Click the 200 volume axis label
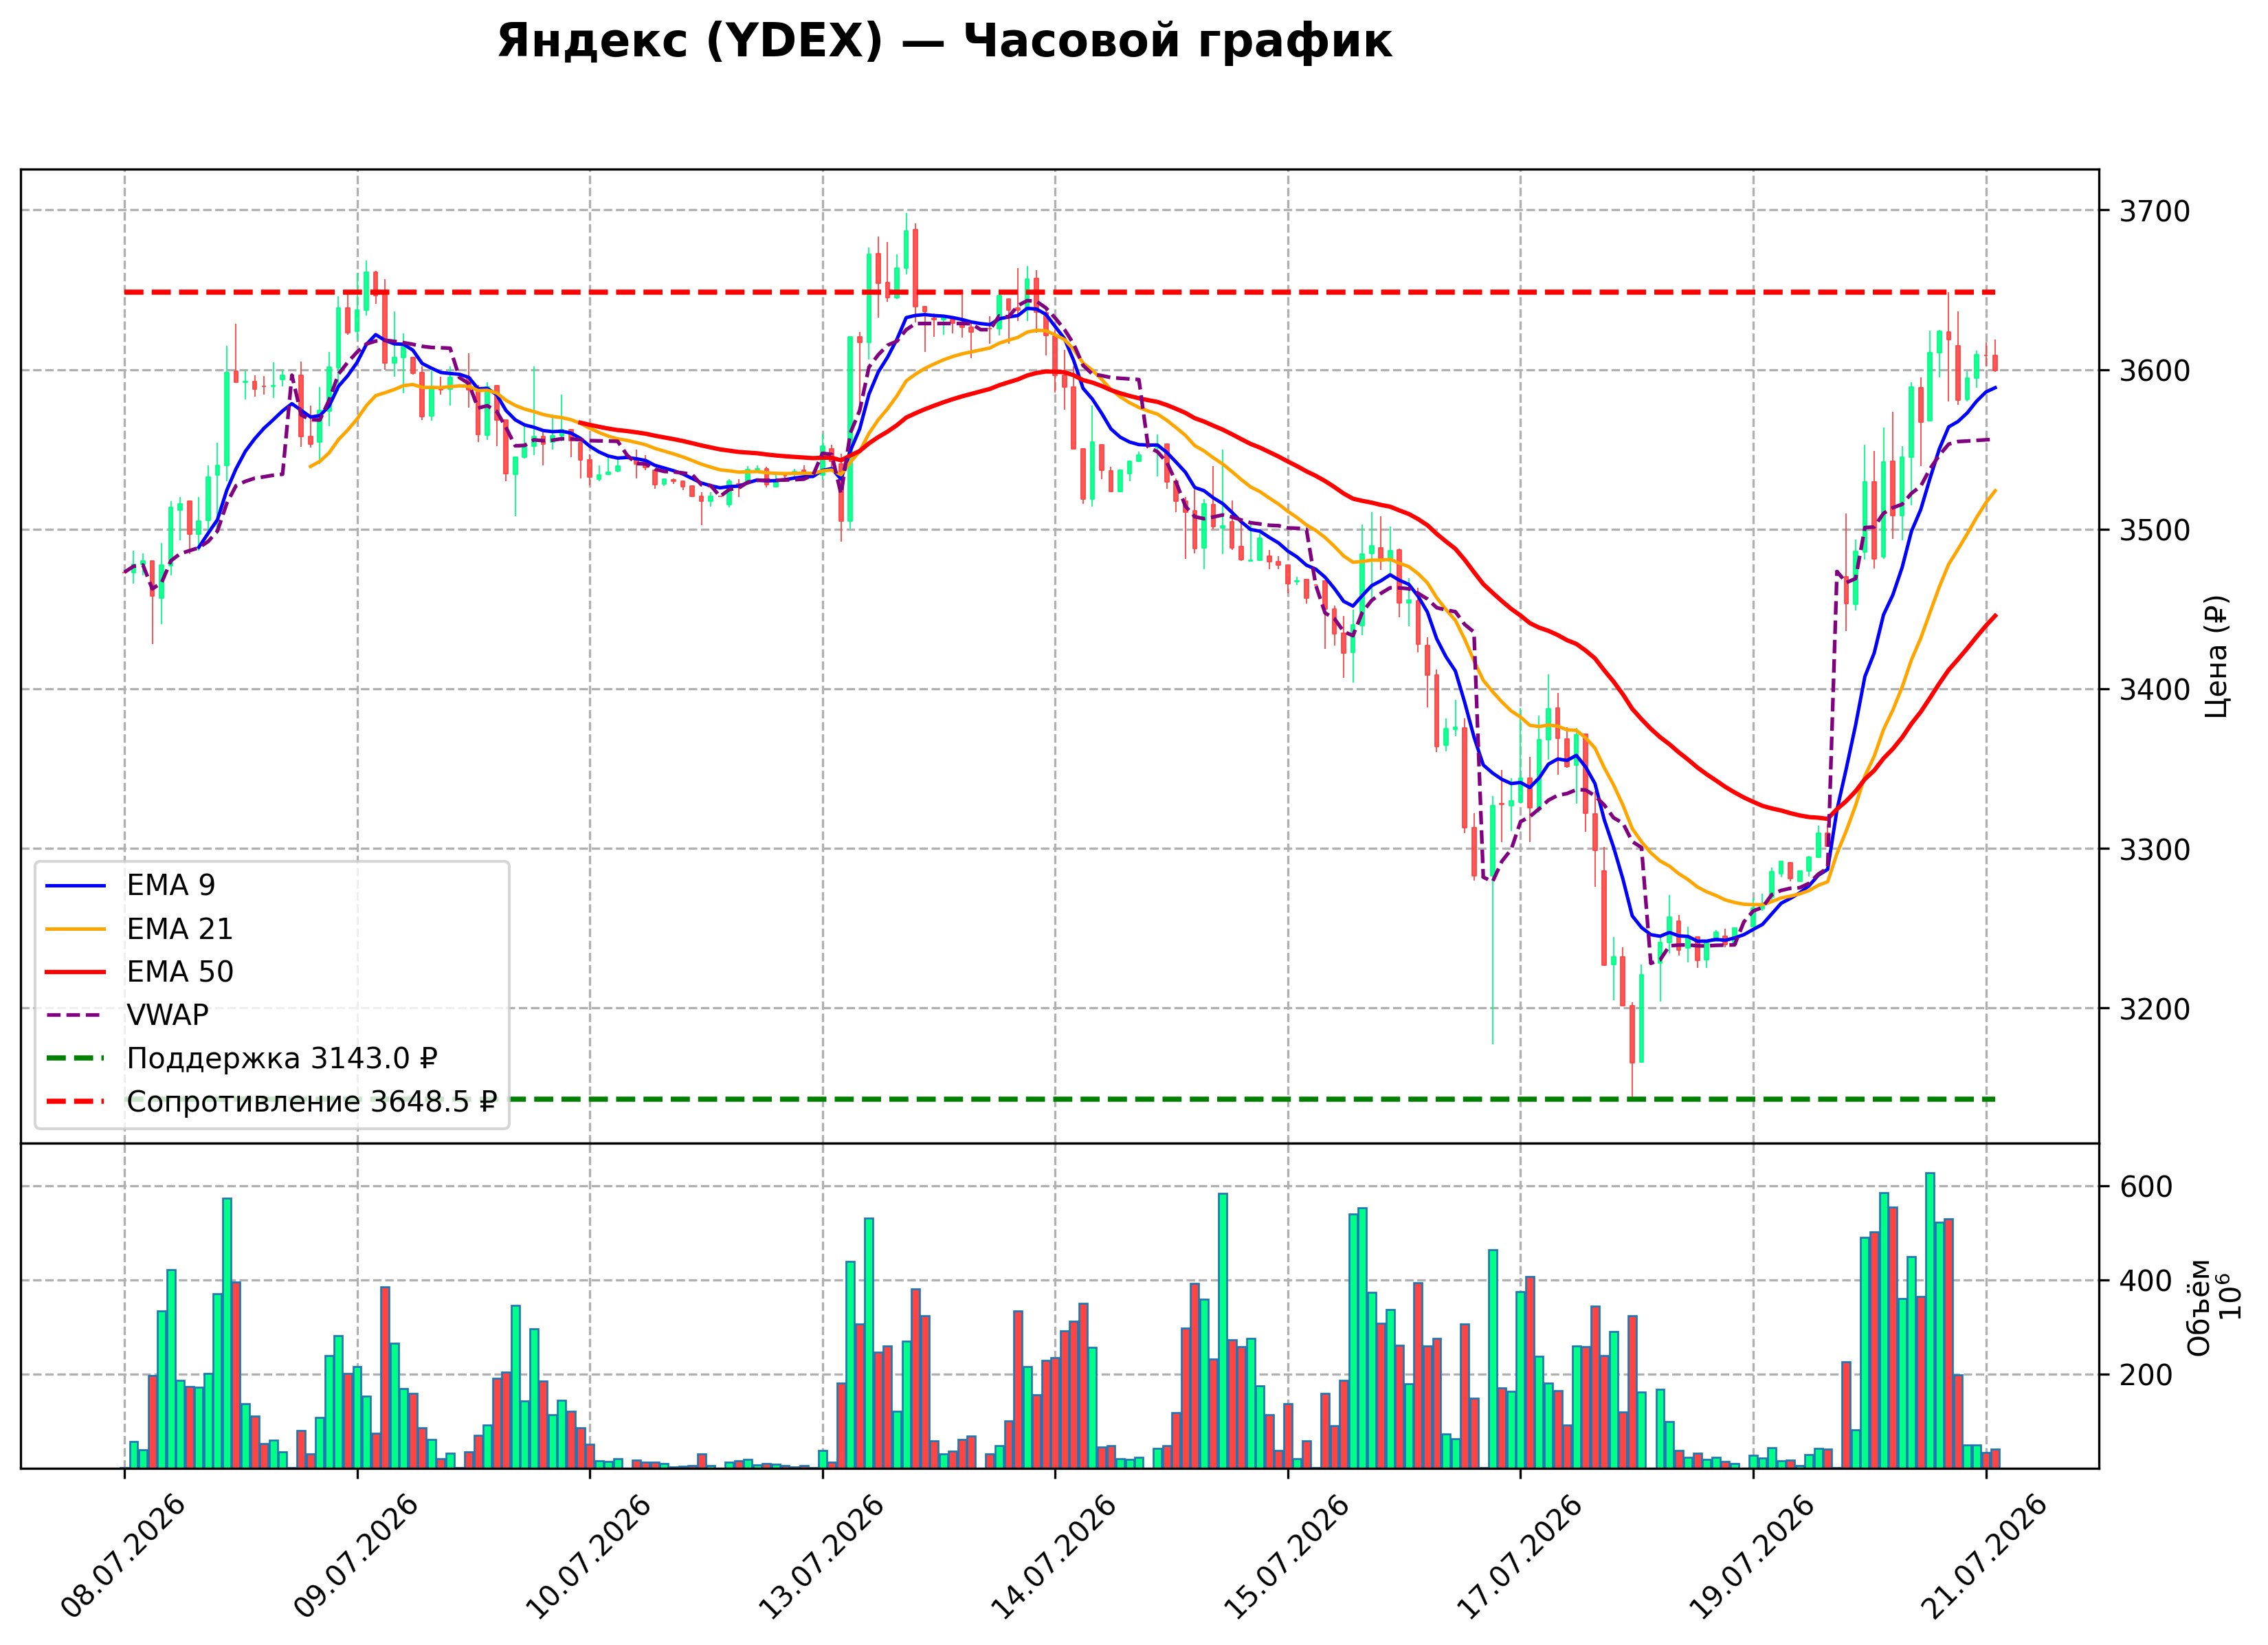Image resolution: width=2268 pixels, height=1645 pixels. (2146, 1375)
